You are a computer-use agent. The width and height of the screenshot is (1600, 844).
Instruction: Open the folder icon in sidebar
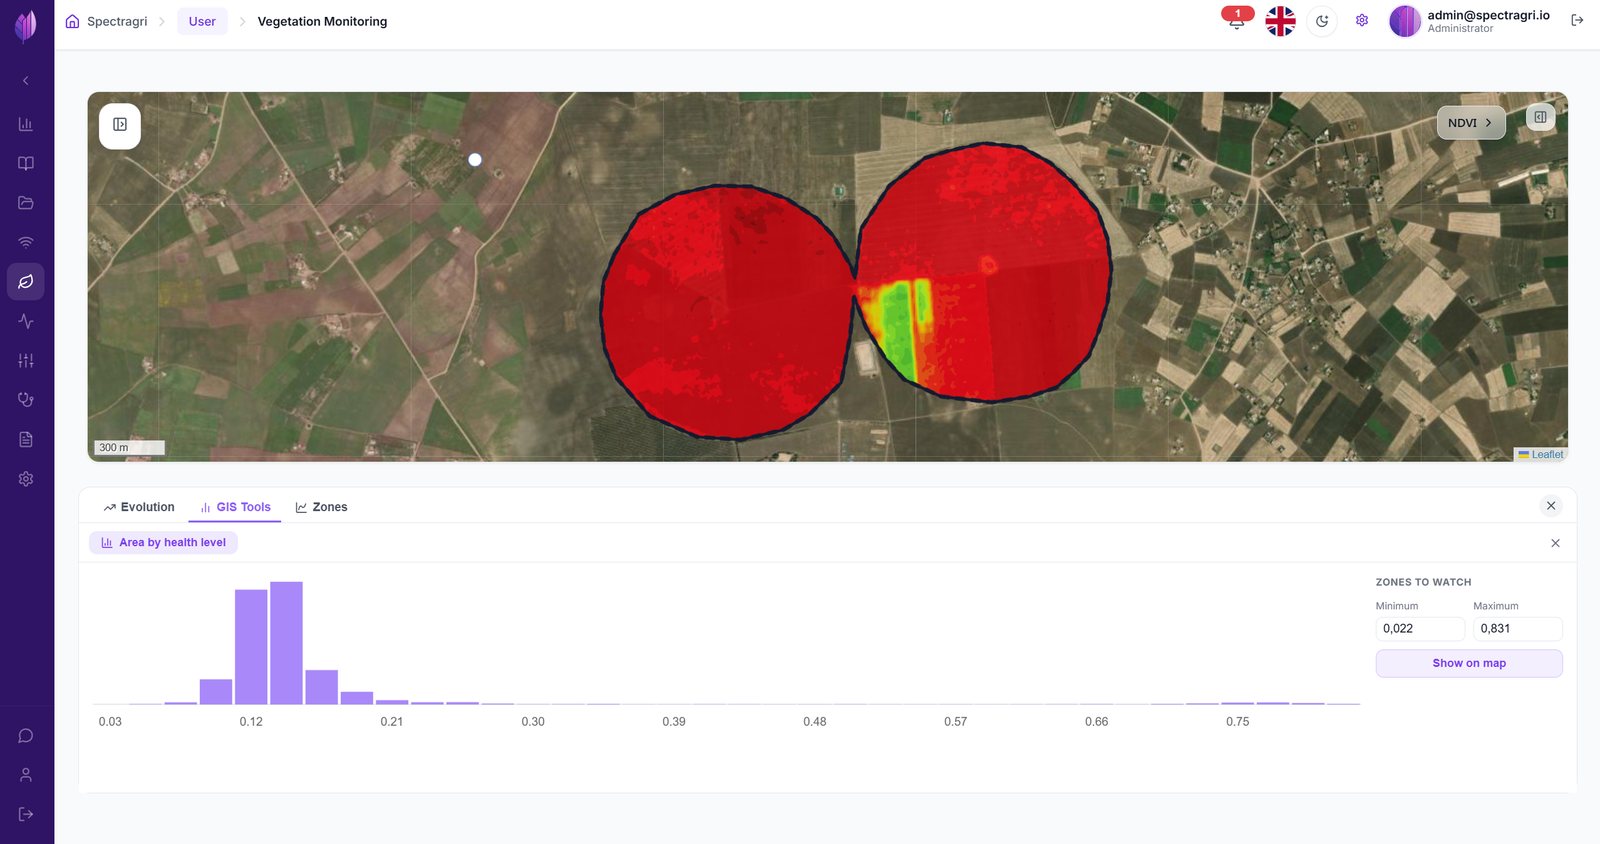point(26,203)
